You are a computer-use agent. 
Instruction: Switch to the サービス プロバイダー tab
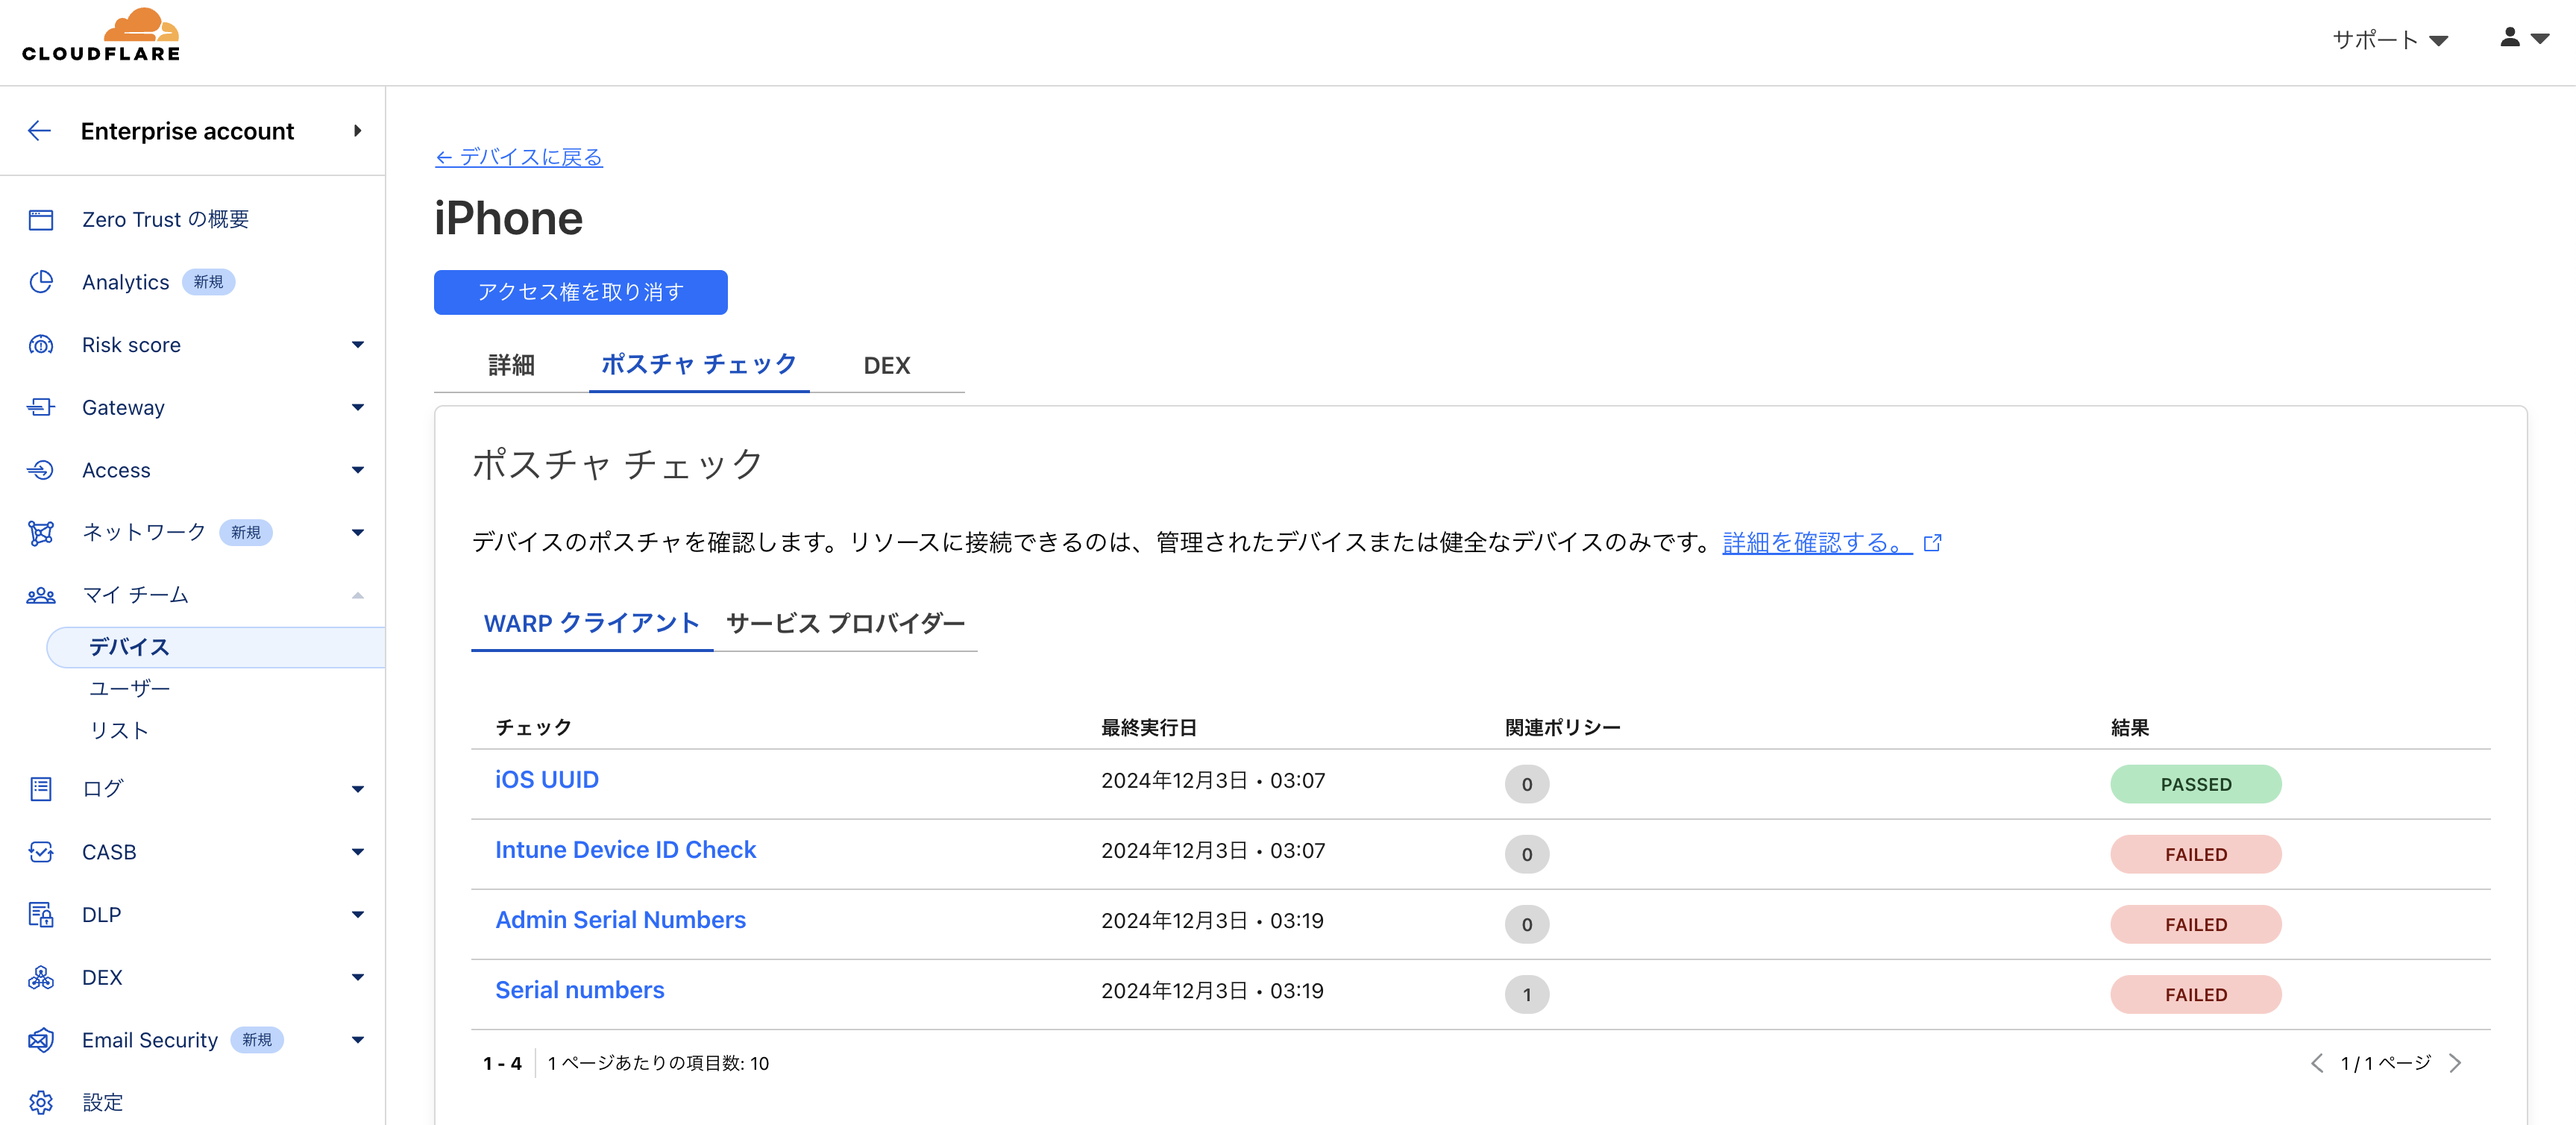click(x=845, y=624)
